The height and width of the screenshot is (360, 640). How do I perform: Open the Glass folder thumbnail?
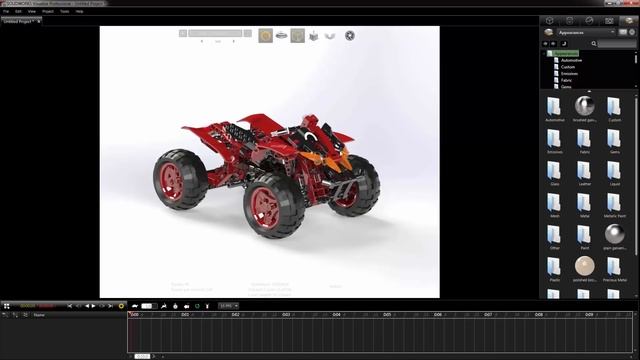(x=554, y=171)
